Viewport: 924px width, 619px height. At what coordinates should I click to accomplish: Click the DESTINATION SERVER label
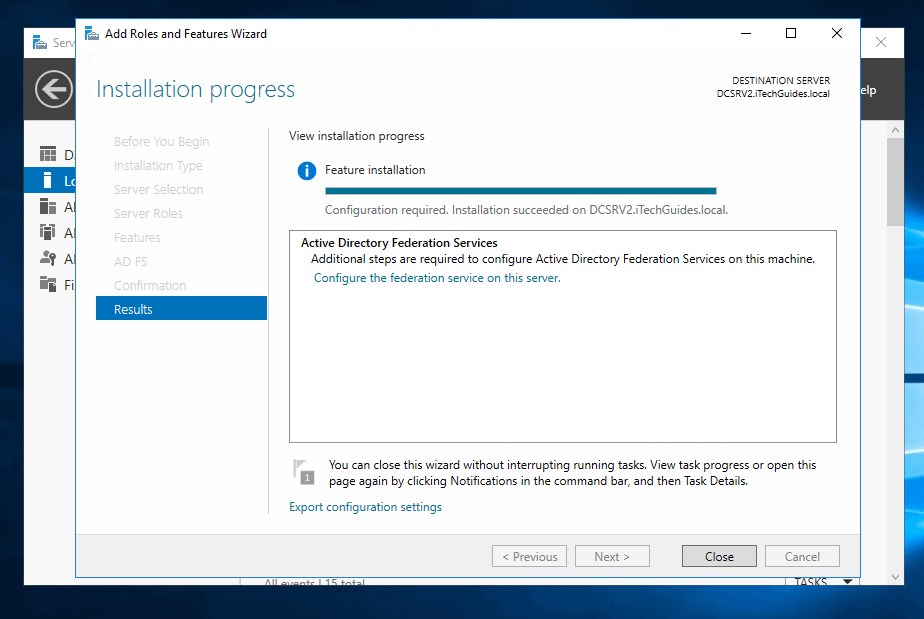coord(781,81)
